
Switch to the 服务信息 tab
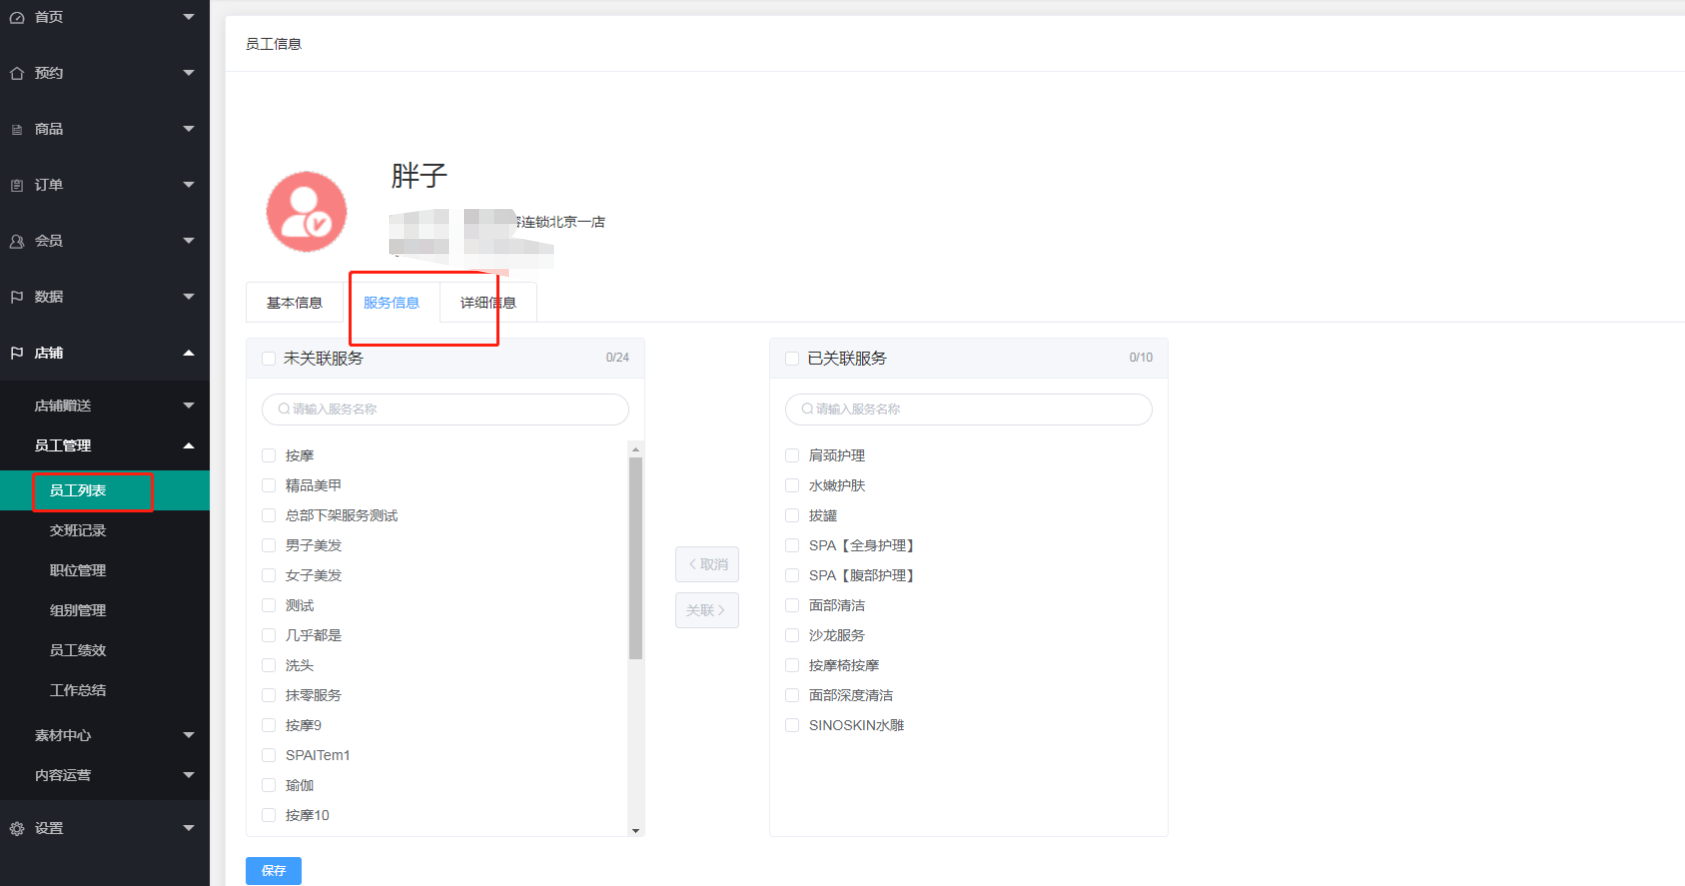[x=391, y=303]
